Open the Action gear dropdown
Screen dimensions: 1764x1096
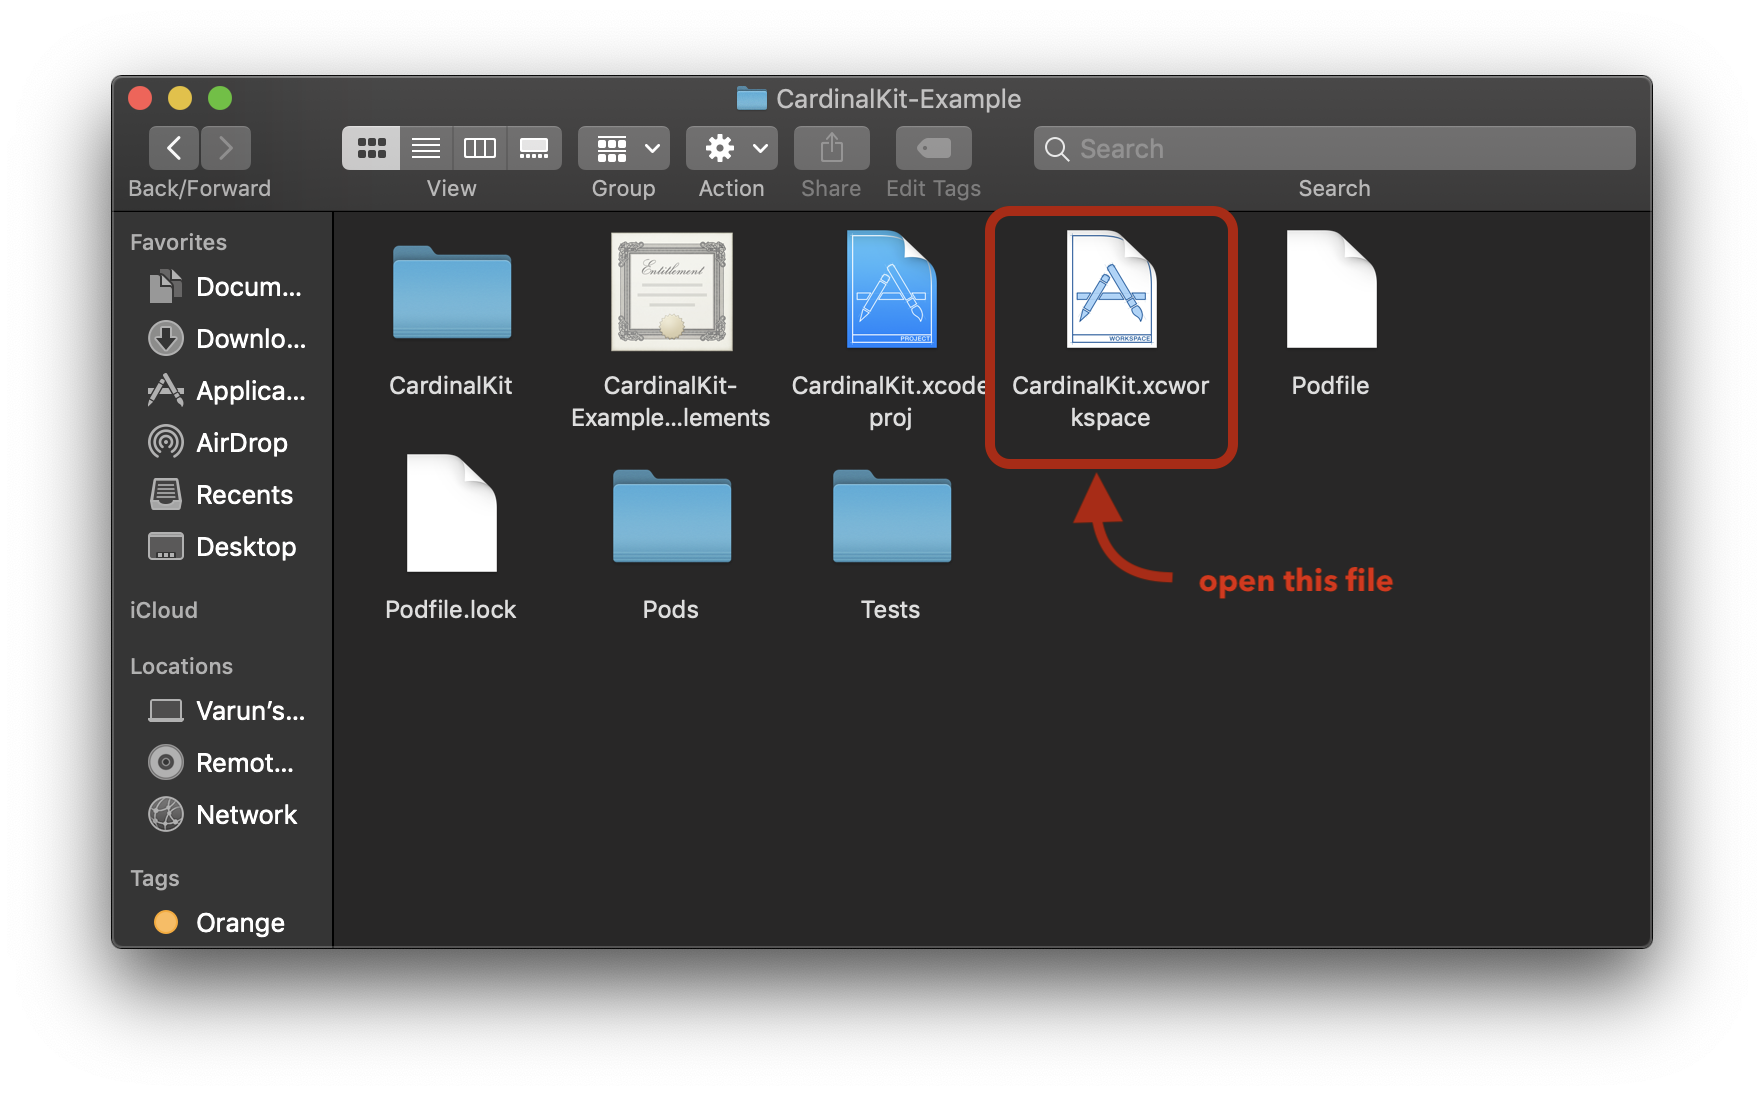pyautogui.click(x=732, y=148)
